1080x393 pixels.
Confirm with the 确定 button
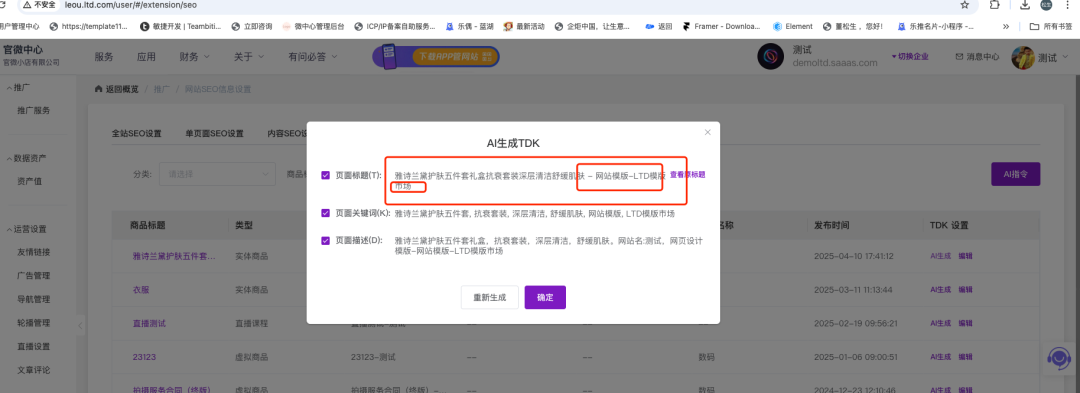pyautogui.click(x=545, y=297)
